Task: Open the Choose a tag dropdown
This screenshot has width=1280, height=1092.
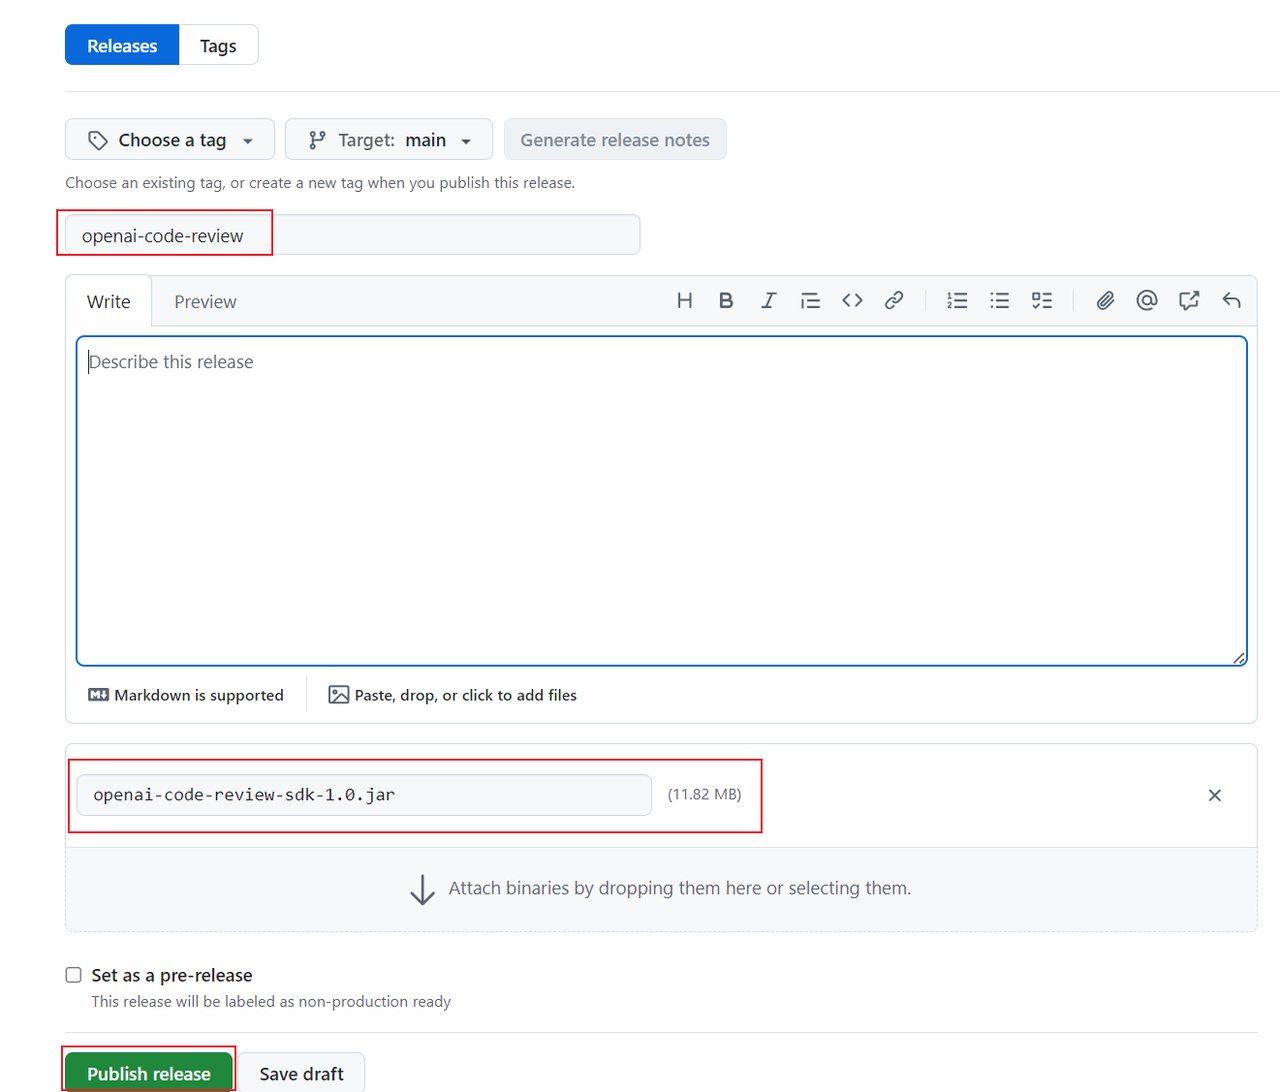Action: tap(170, 140)
